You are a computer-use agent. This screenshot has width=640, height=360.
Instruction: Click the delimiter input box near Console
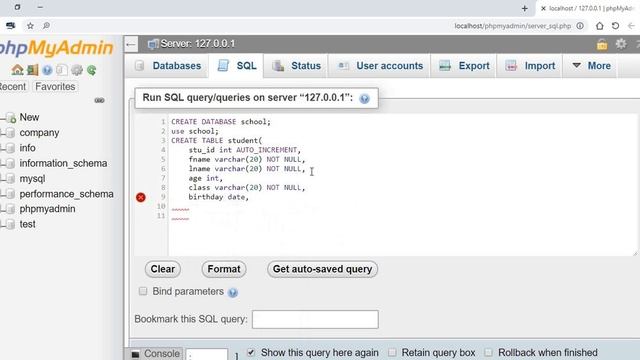pyautogui.click(x=207, y=354)
